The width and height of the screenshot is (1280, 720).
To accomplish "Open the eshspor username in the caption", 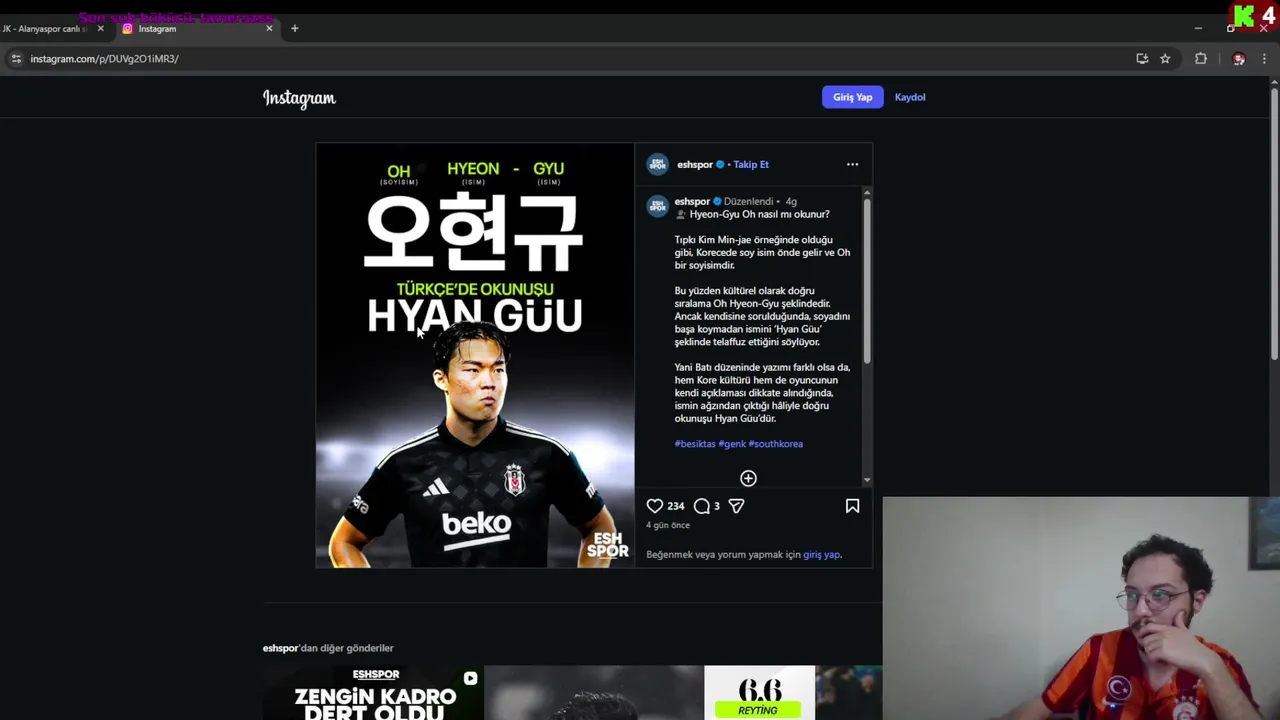I will 692,201.
